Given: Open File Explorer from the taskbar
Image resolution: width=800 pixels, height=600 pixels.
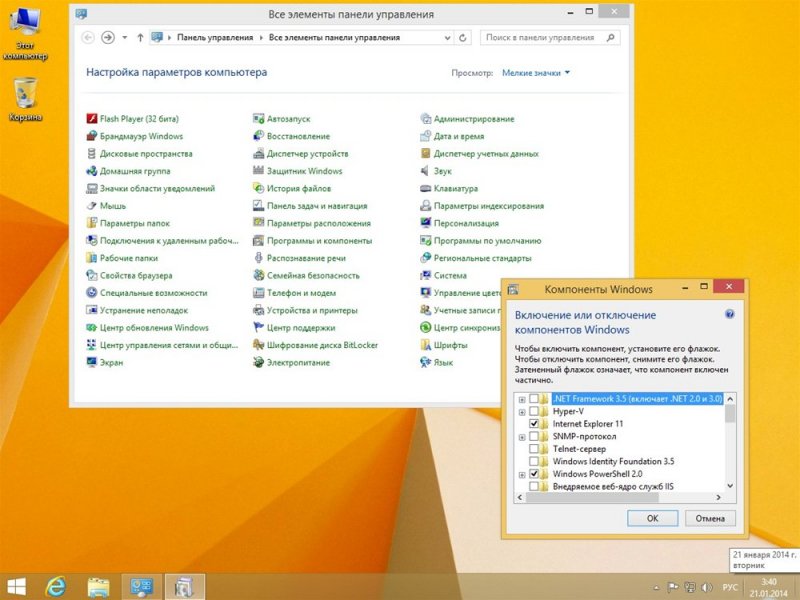Looking at the screenshot, I should coord(98,587).
